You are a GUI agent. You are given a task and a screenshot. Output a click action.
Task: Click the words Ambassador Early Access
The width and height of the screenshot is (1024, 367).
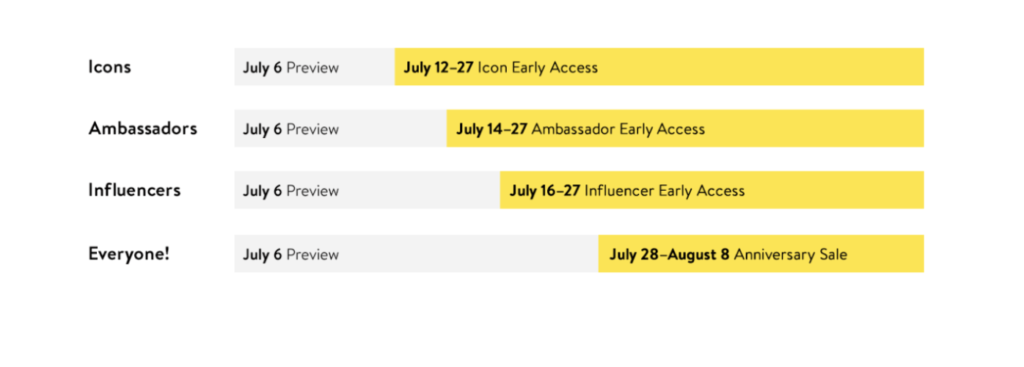point(618,129)
